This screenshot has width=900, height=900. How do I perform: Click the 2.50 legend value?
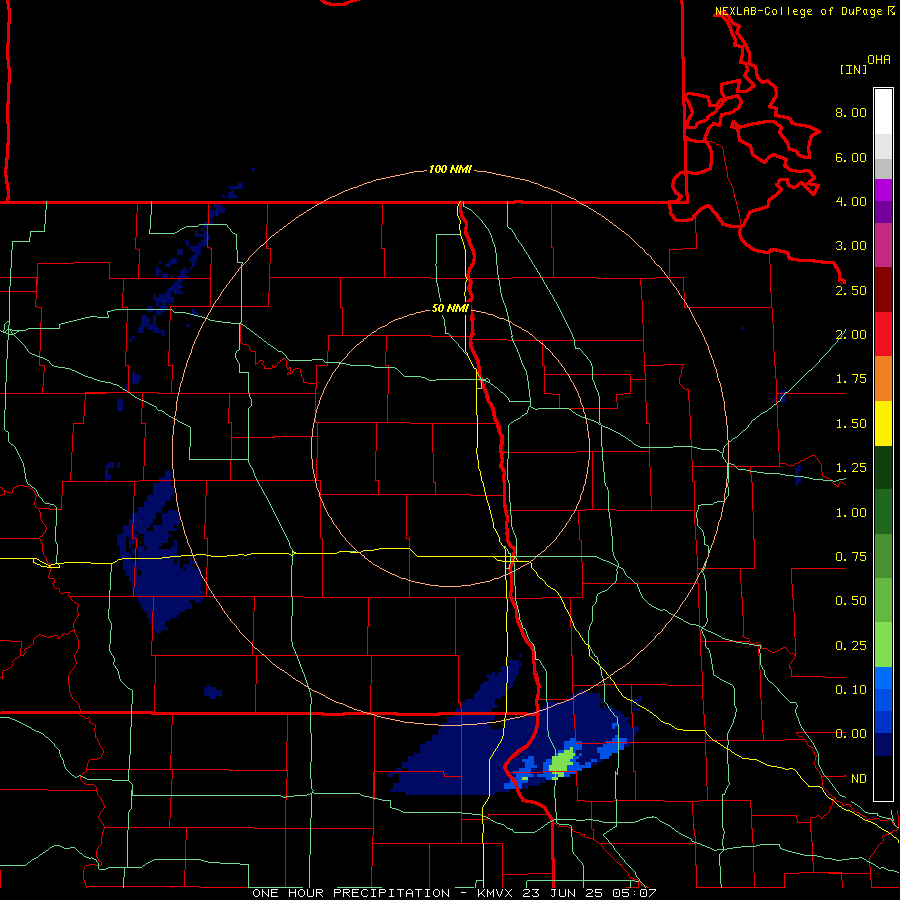tap(851, 290)
